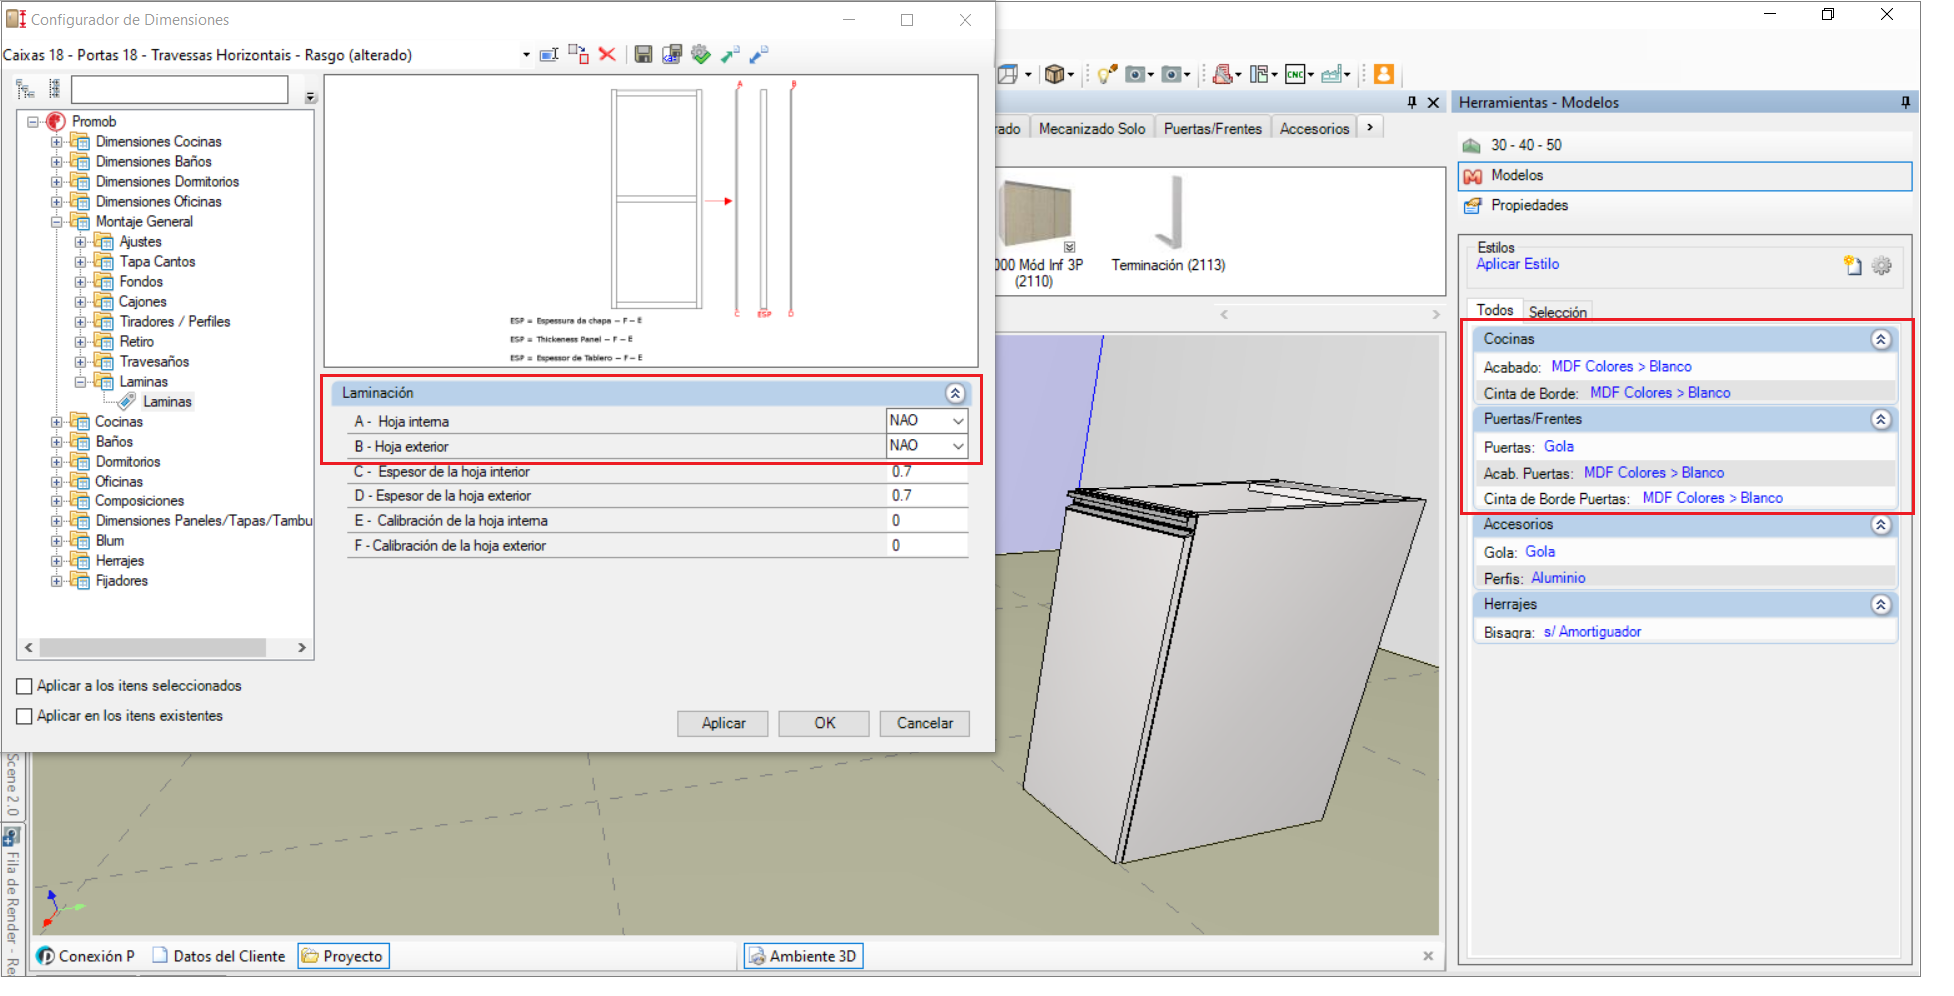Close the module library panel with X

(x=1433, y=102)
